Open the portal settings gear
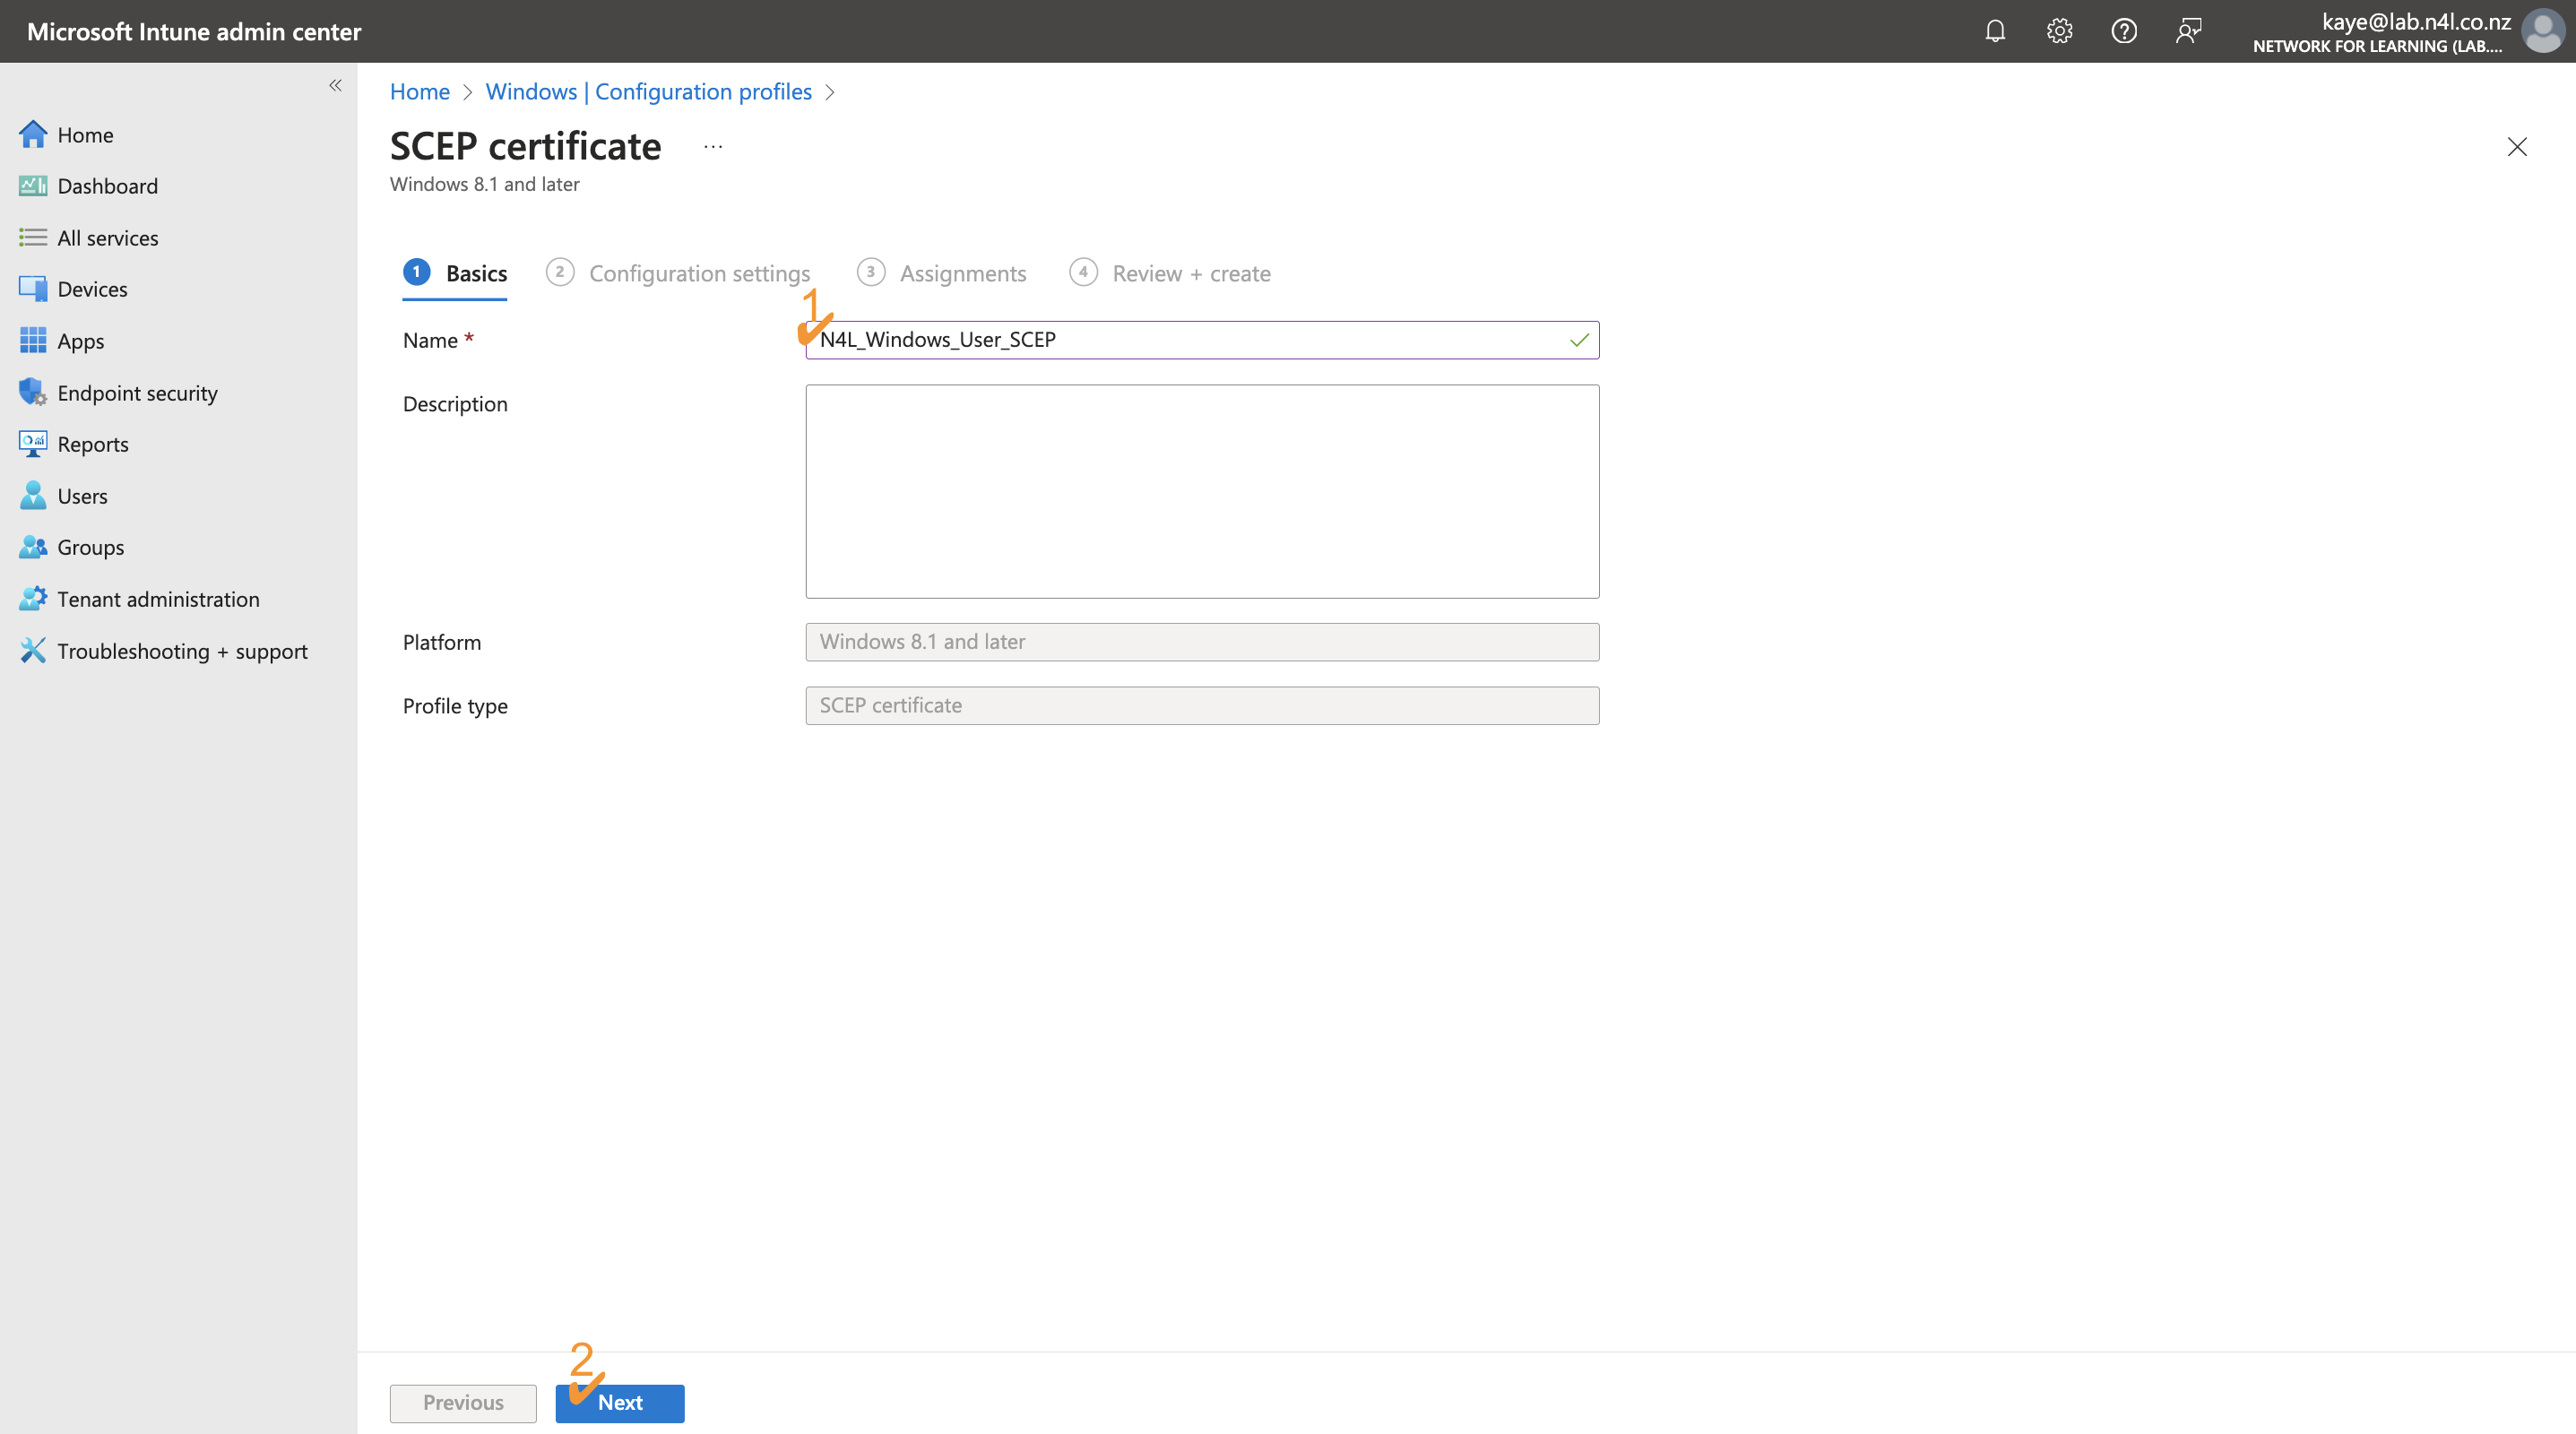The width and height of the screenshot is (2576, 1434). coord(2059,31)
